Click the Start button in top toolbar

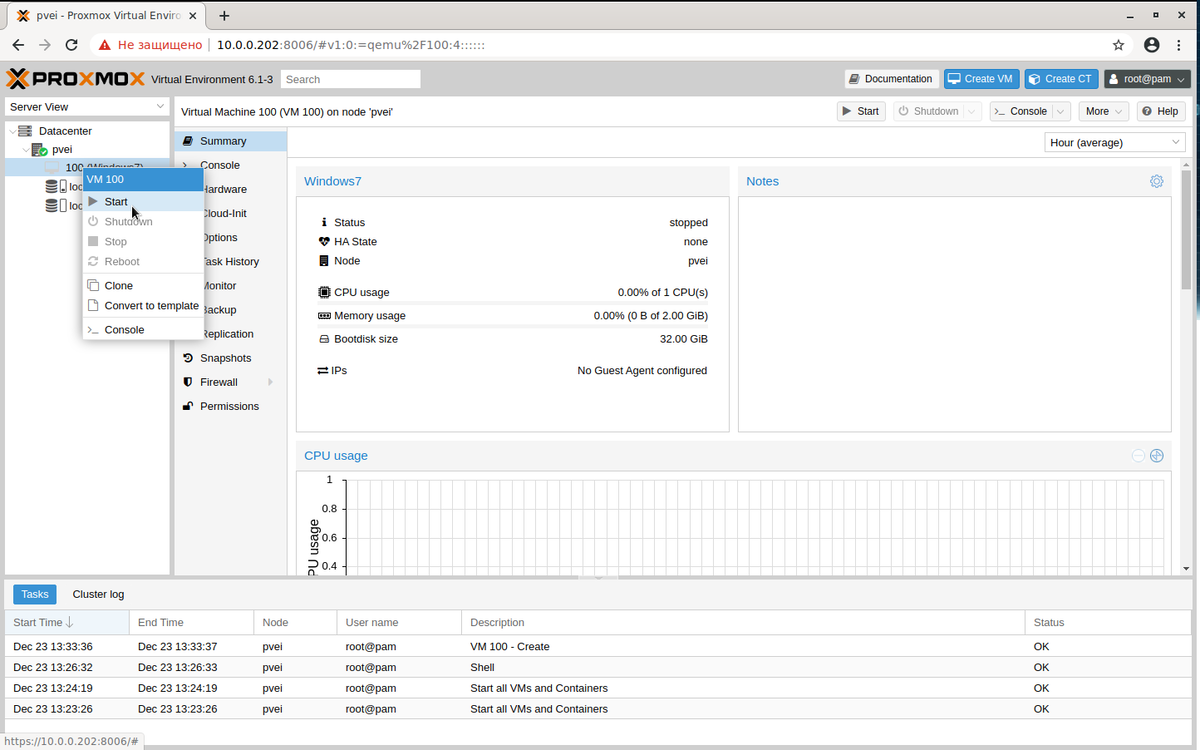[x=861, y=111]
